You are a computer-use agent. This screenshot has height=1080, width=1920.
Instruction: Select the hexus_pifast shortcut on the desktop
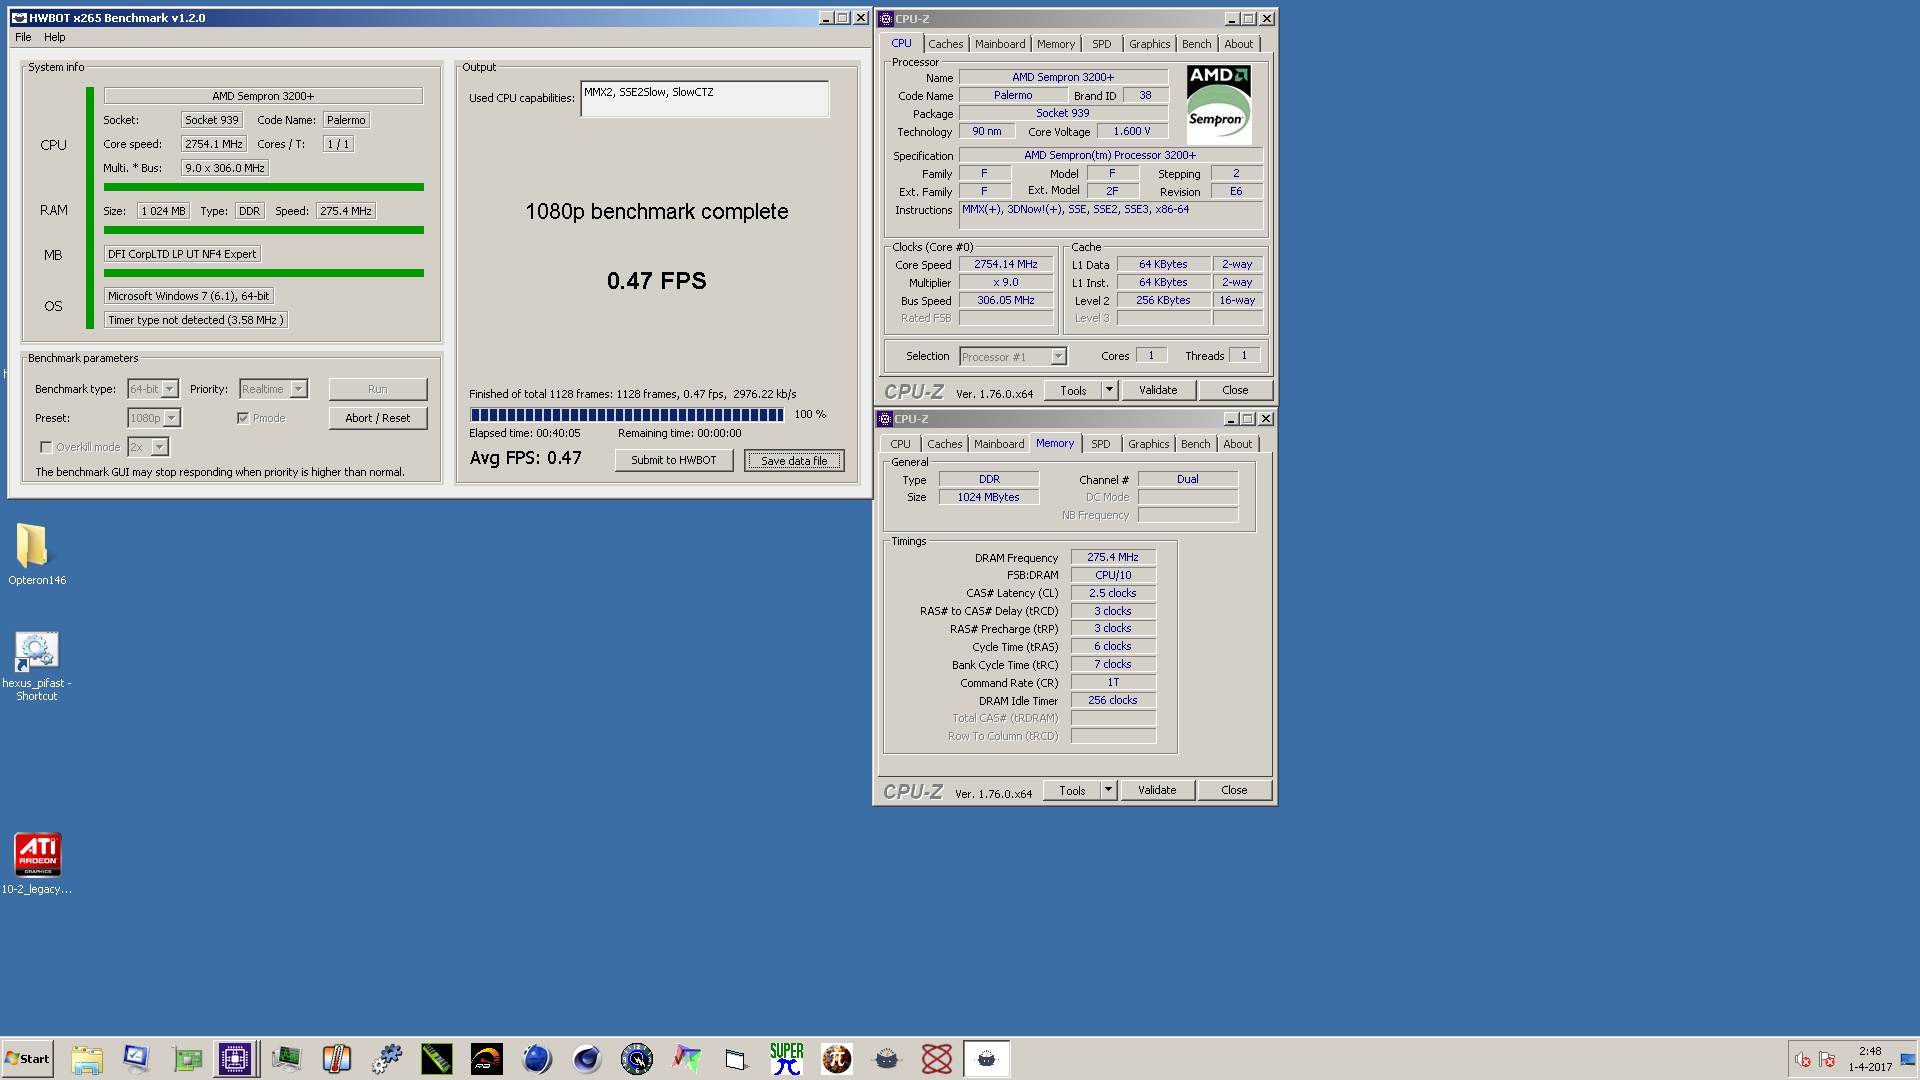tap(37, 666)
